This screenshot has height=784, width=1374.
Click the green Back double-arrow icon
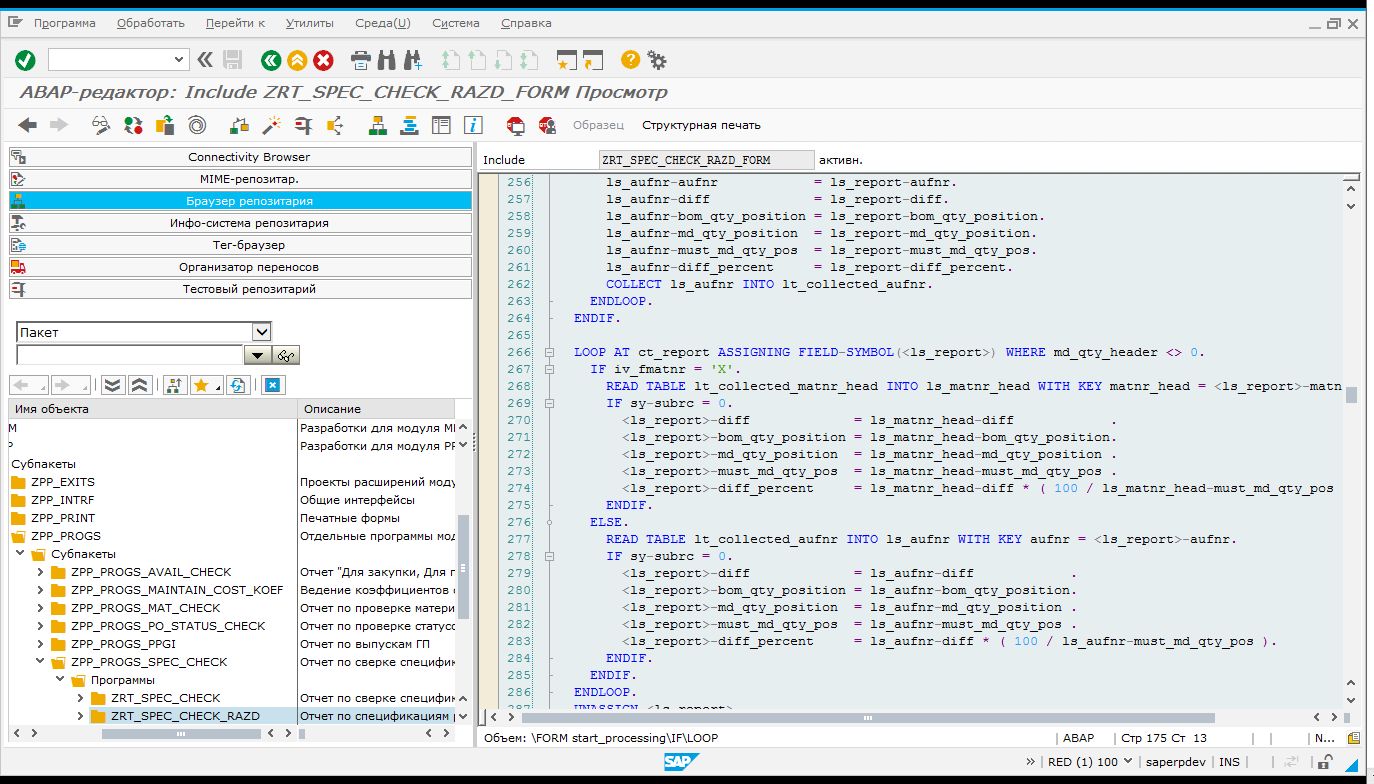click(271, 60)
